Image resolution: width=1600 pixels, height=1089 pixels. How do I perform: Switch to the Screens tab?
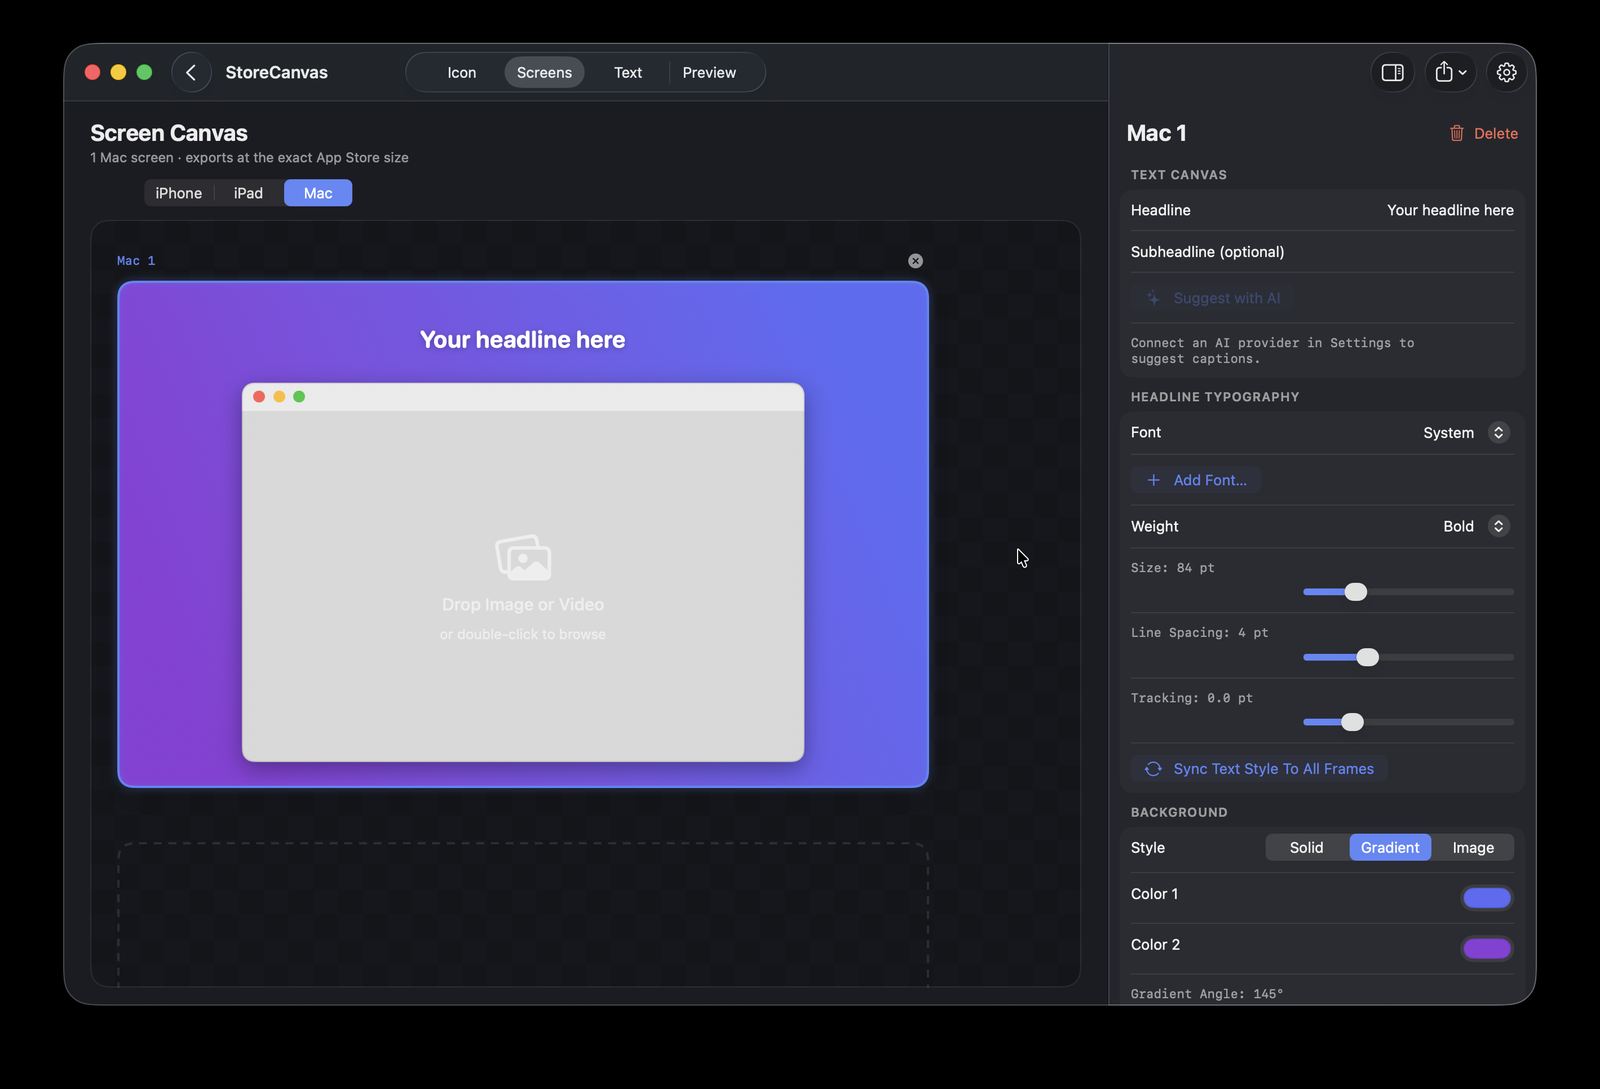point(544,72)
